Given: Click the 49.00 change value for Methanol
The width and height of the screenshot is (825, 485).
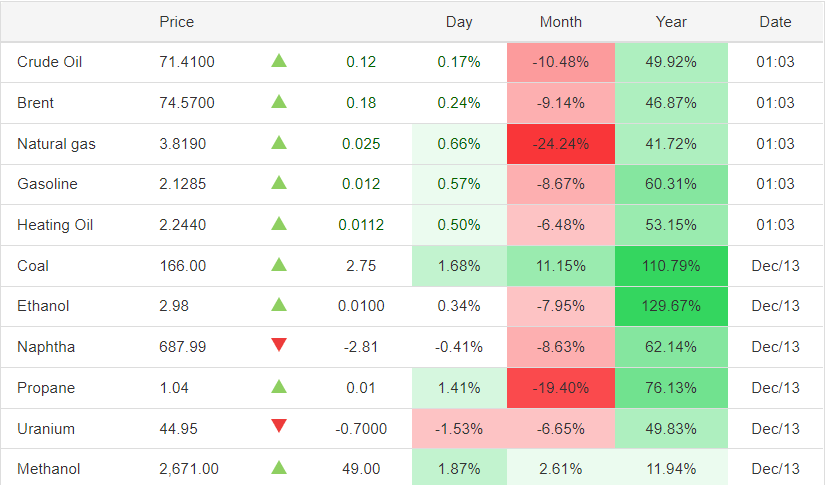Looking at the screenshot, I should (x=361, y=469).
